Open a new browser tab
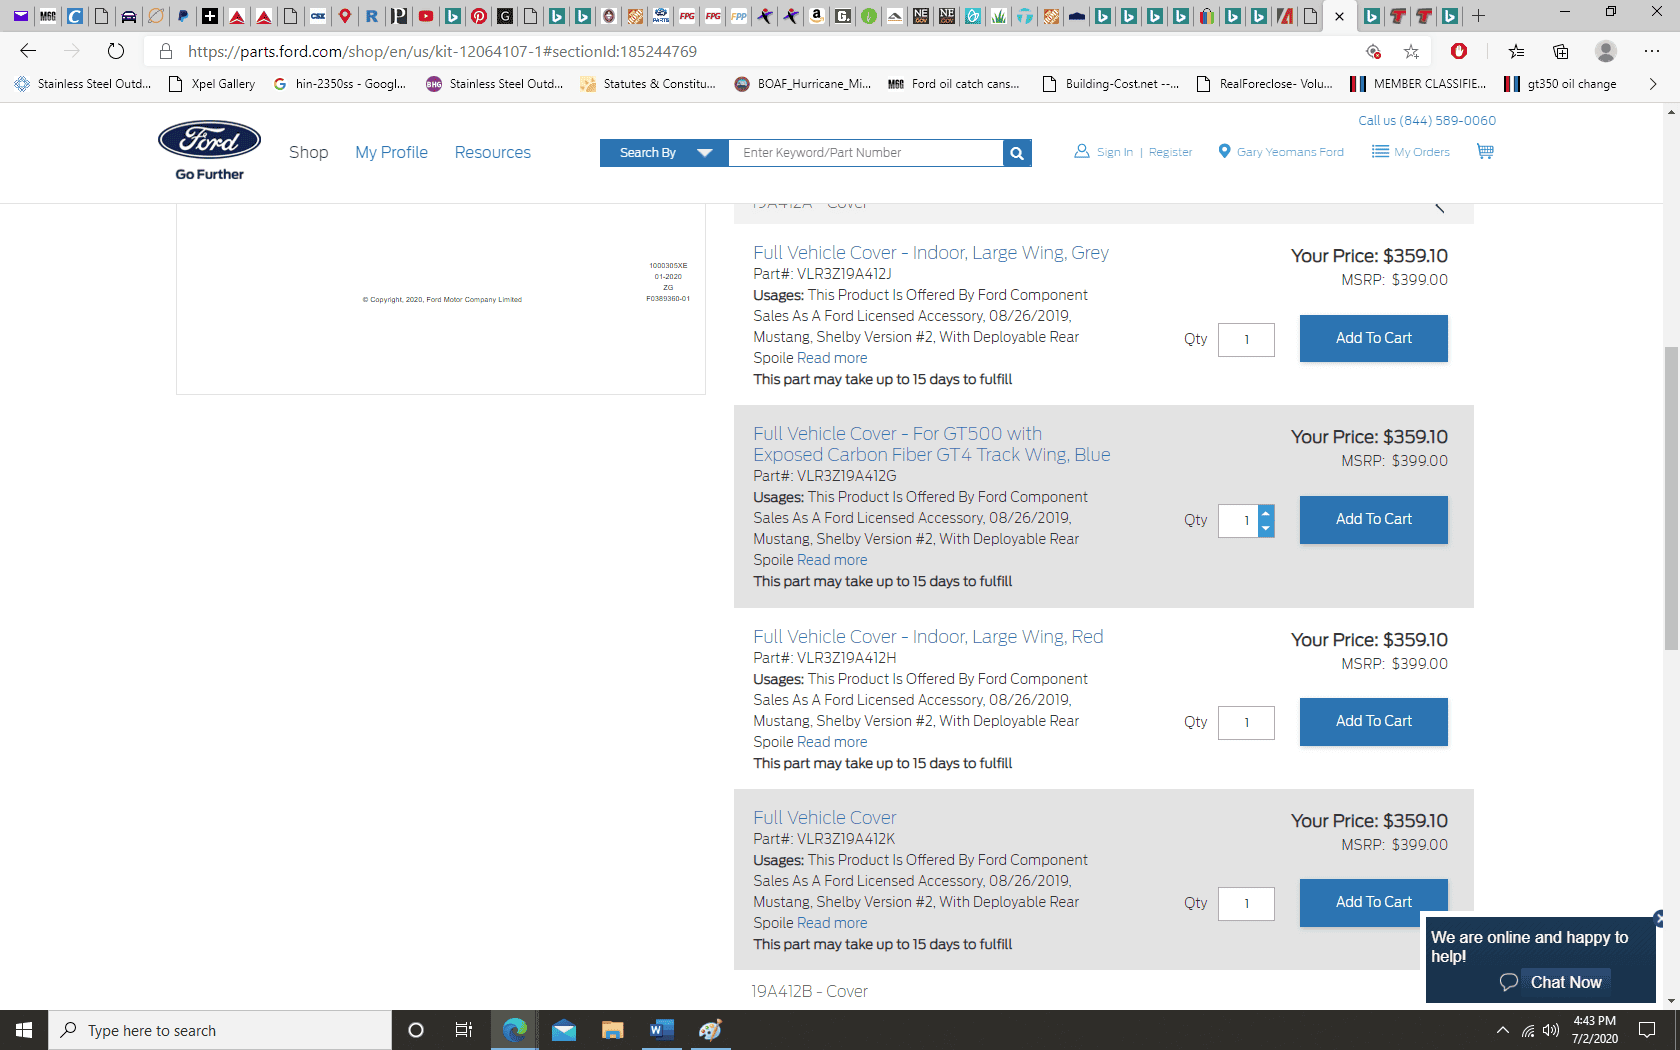 pyautogui.click(x=1478, y=16)
